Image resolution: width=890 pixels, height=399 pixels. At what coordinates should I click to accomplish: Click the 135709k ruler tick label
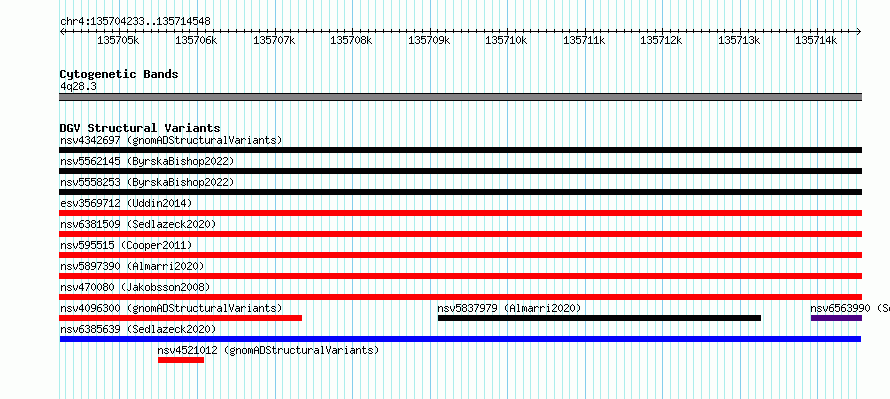pyautogui.click(x=429, y=40)
